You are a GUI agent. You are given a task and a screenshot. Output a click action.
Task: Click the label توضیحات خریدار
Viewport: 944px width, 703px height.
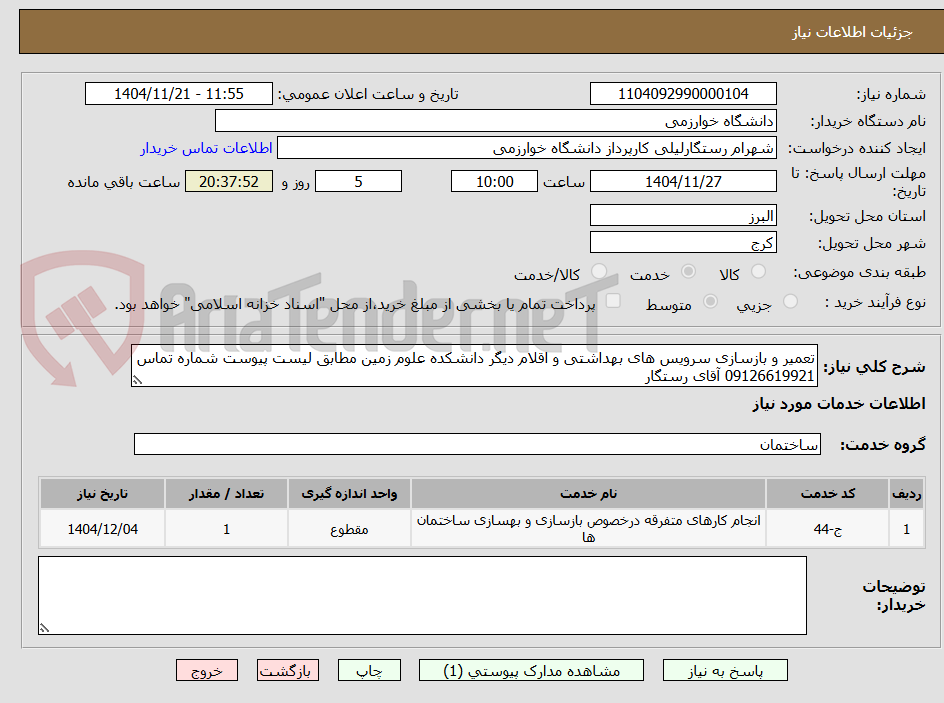[x=894, y=595]
